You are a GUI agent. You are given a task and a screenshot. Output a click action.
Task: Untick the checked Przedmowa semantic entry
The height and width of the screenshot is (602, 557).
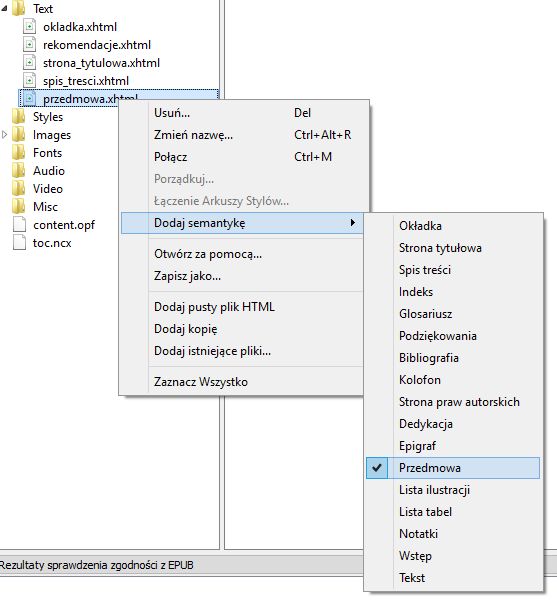point(453,468)
